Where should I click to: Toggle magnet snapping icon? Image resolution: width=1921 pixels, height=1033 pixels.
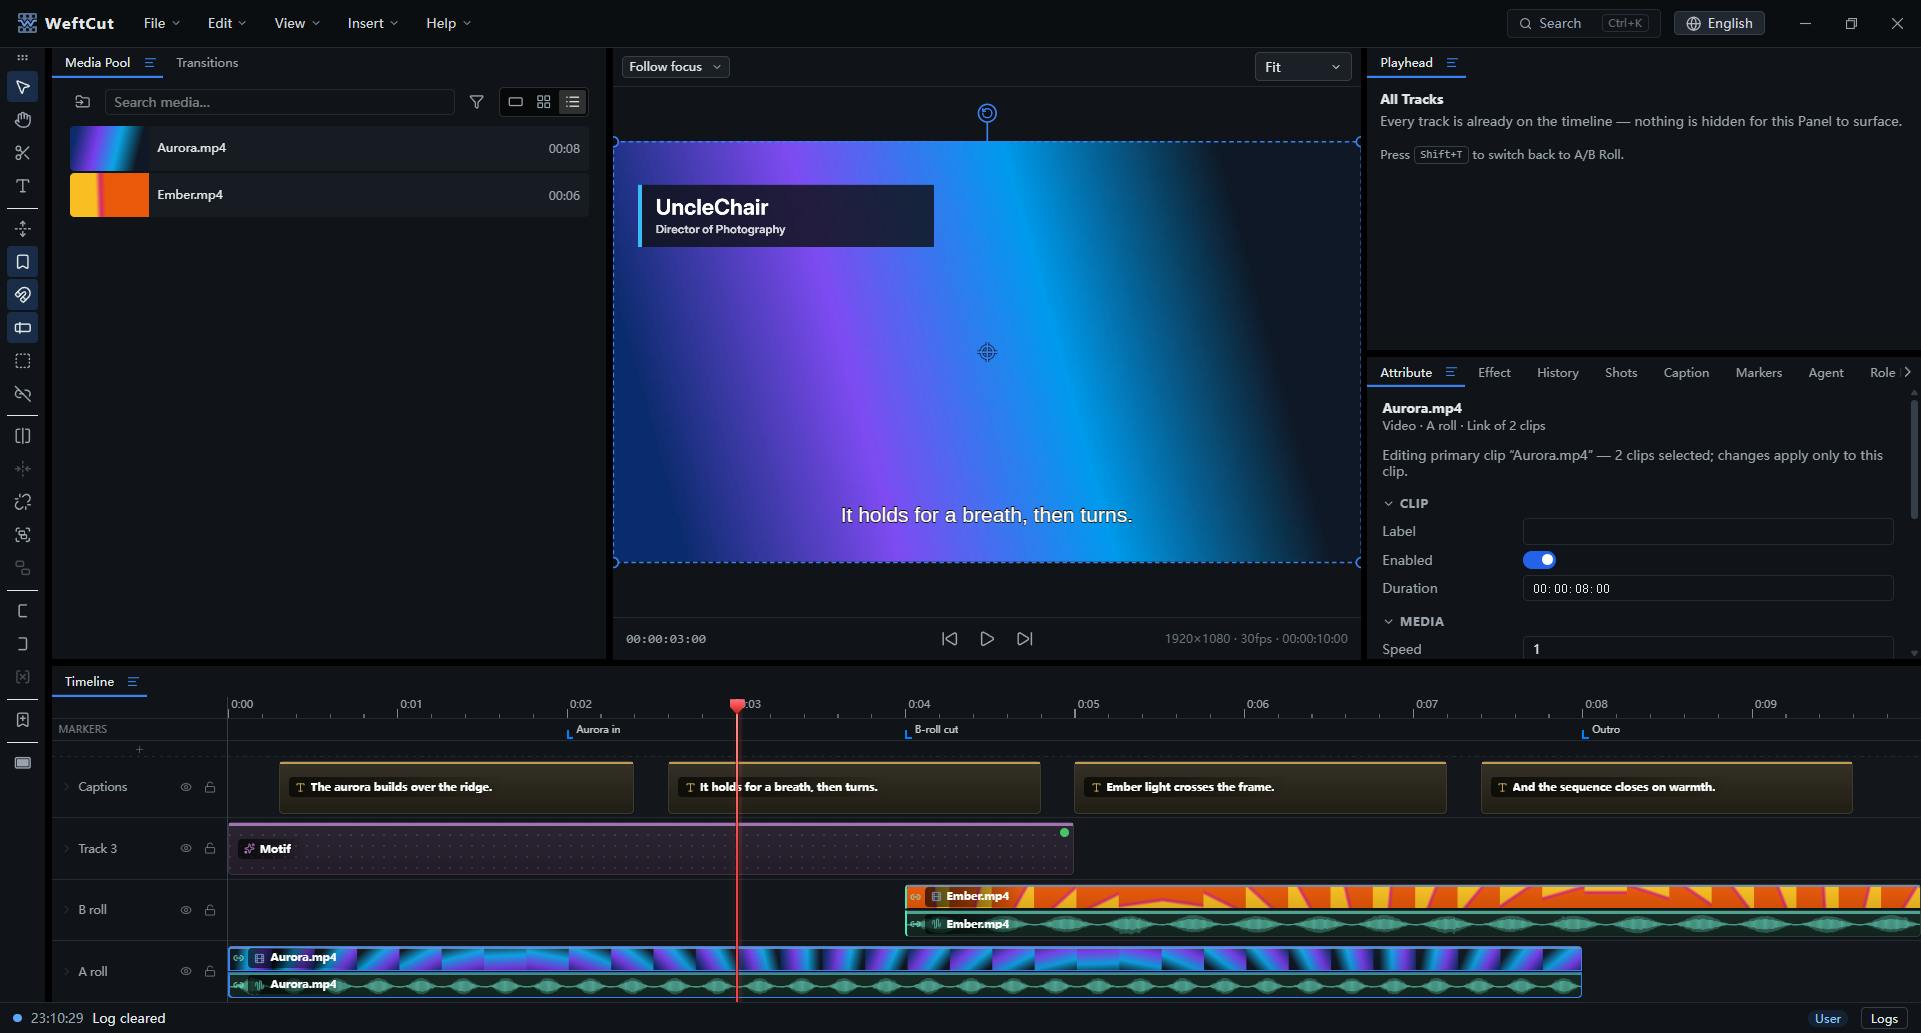click(x=22, y=295)
